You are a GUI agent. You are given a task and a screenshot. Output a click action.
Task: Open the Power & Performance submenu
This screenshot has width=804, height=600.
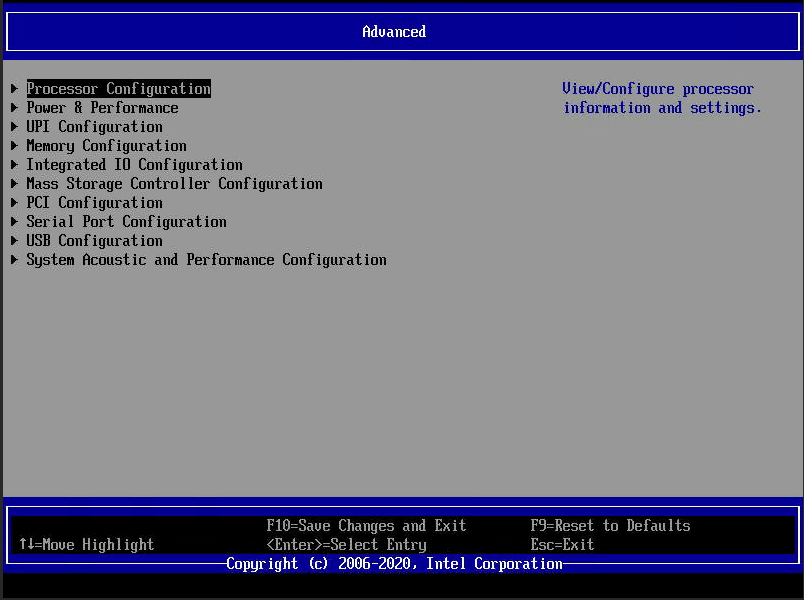pyautogui.click(x=102, y=107)
